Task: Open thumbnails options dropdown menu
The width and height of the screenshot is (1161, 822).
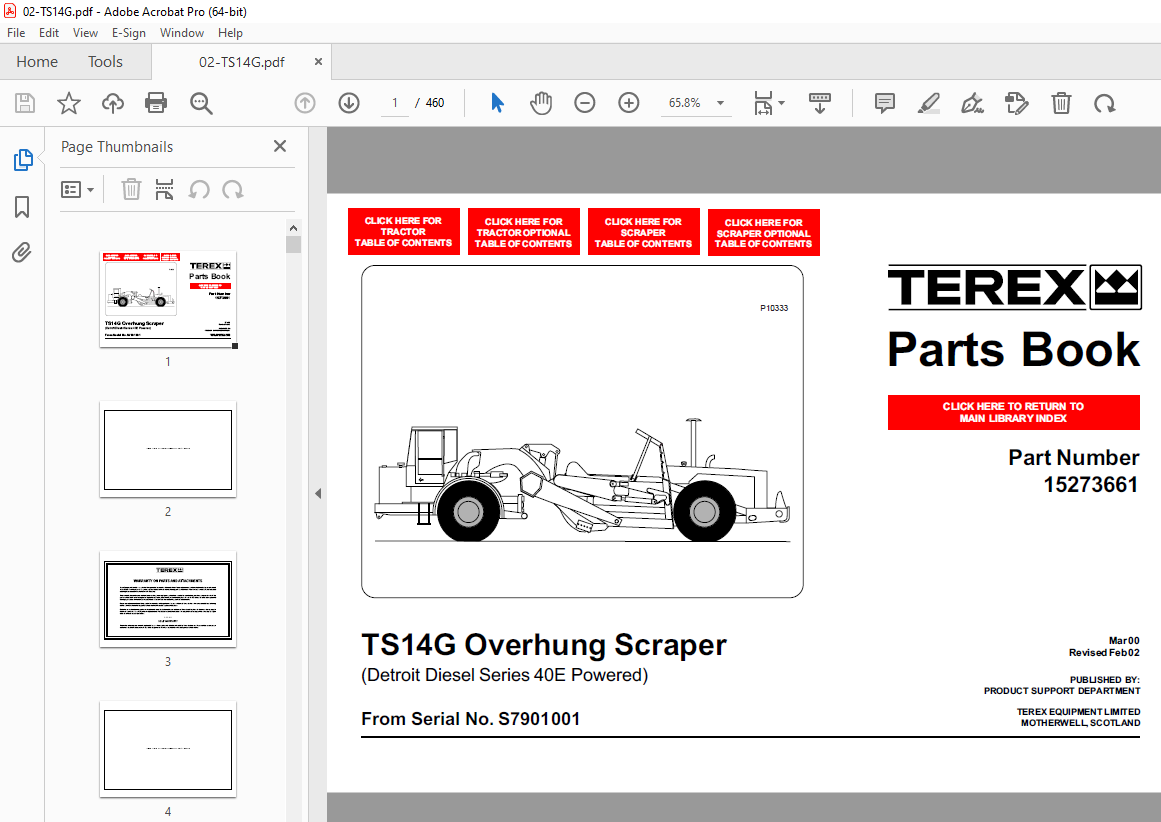Action: coord(77,190)
